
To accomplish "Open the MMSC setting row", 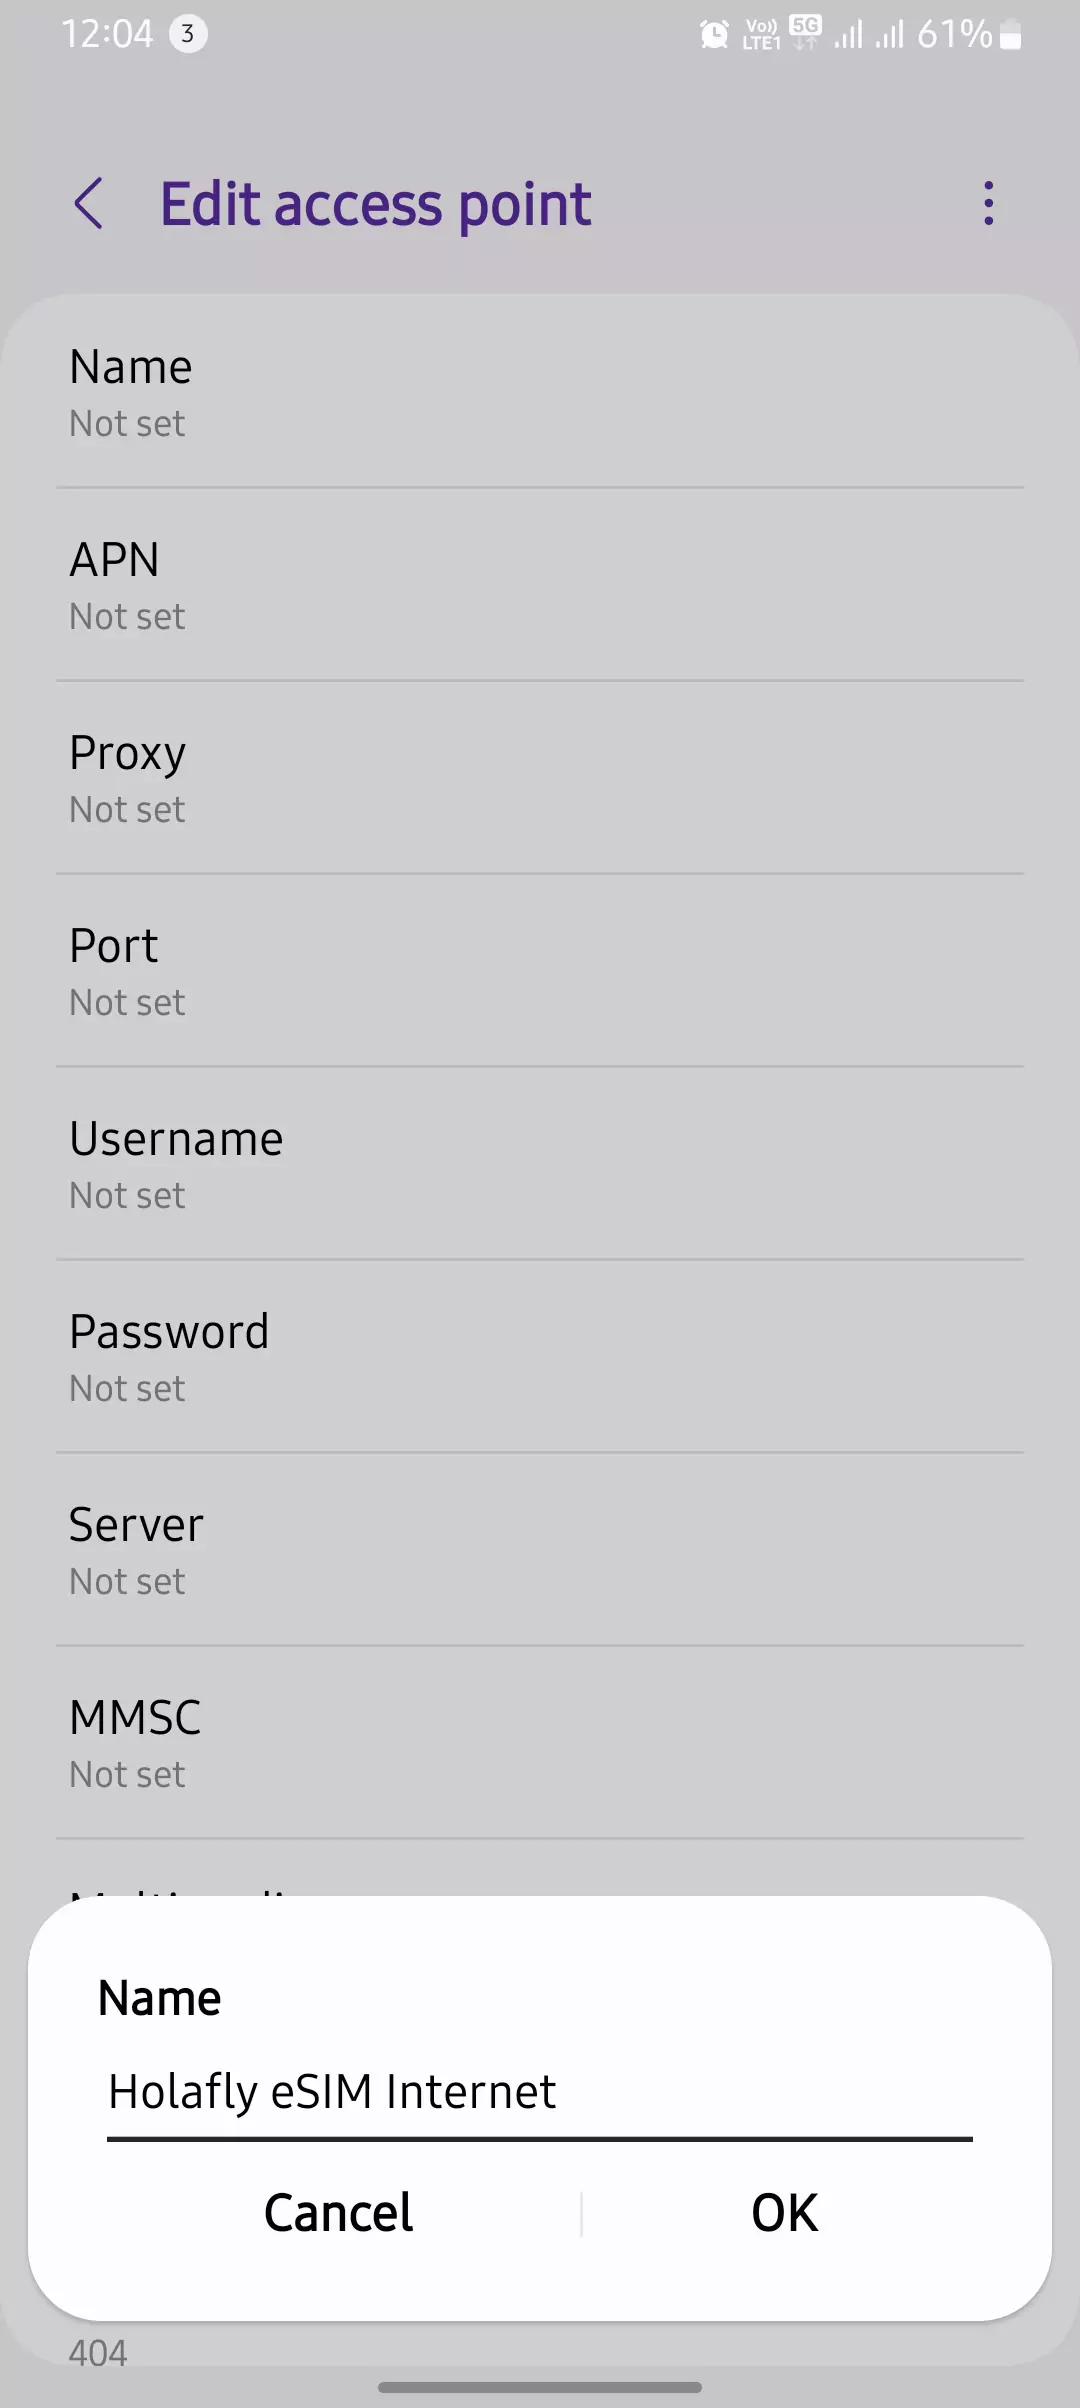I will click(540, 1744).
